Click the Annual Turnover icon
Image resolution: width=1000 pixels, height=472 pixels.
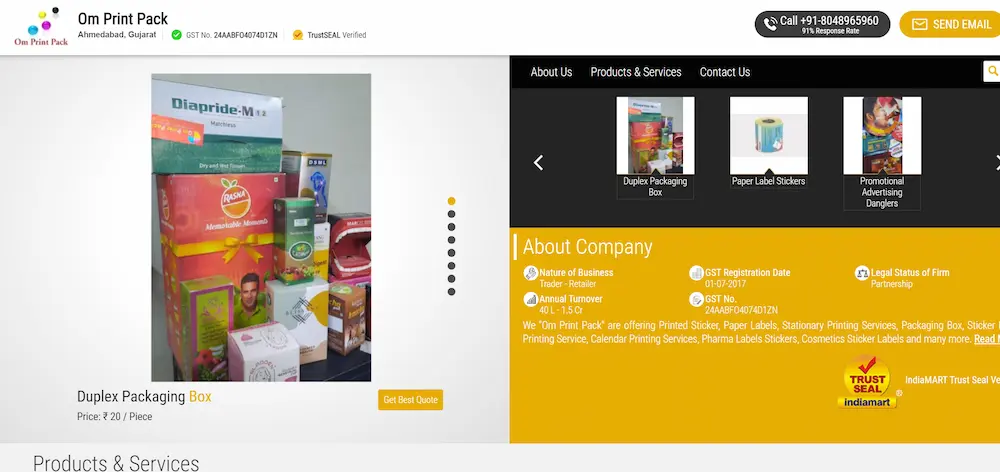pyautogui.click(x=531, y=299)
